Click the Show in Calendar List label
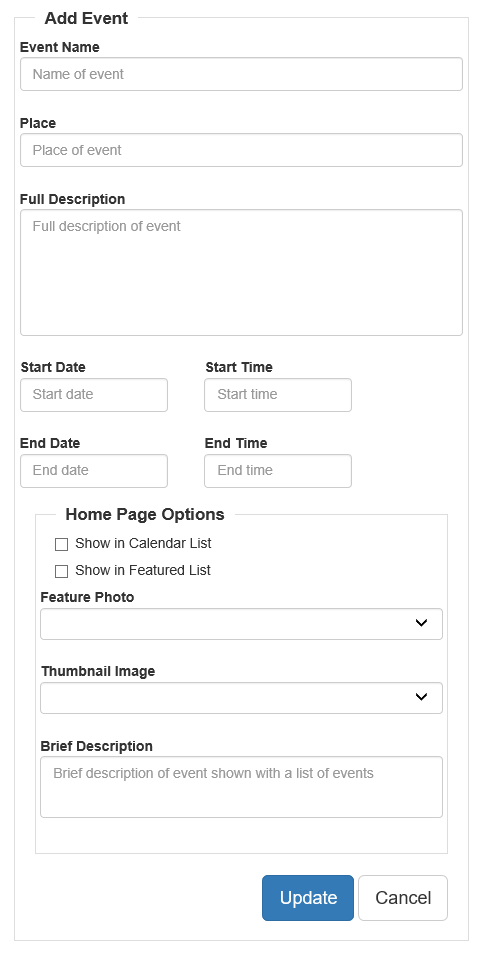The height and width of the screenshot is (955, 482). [x=143, y=543]
